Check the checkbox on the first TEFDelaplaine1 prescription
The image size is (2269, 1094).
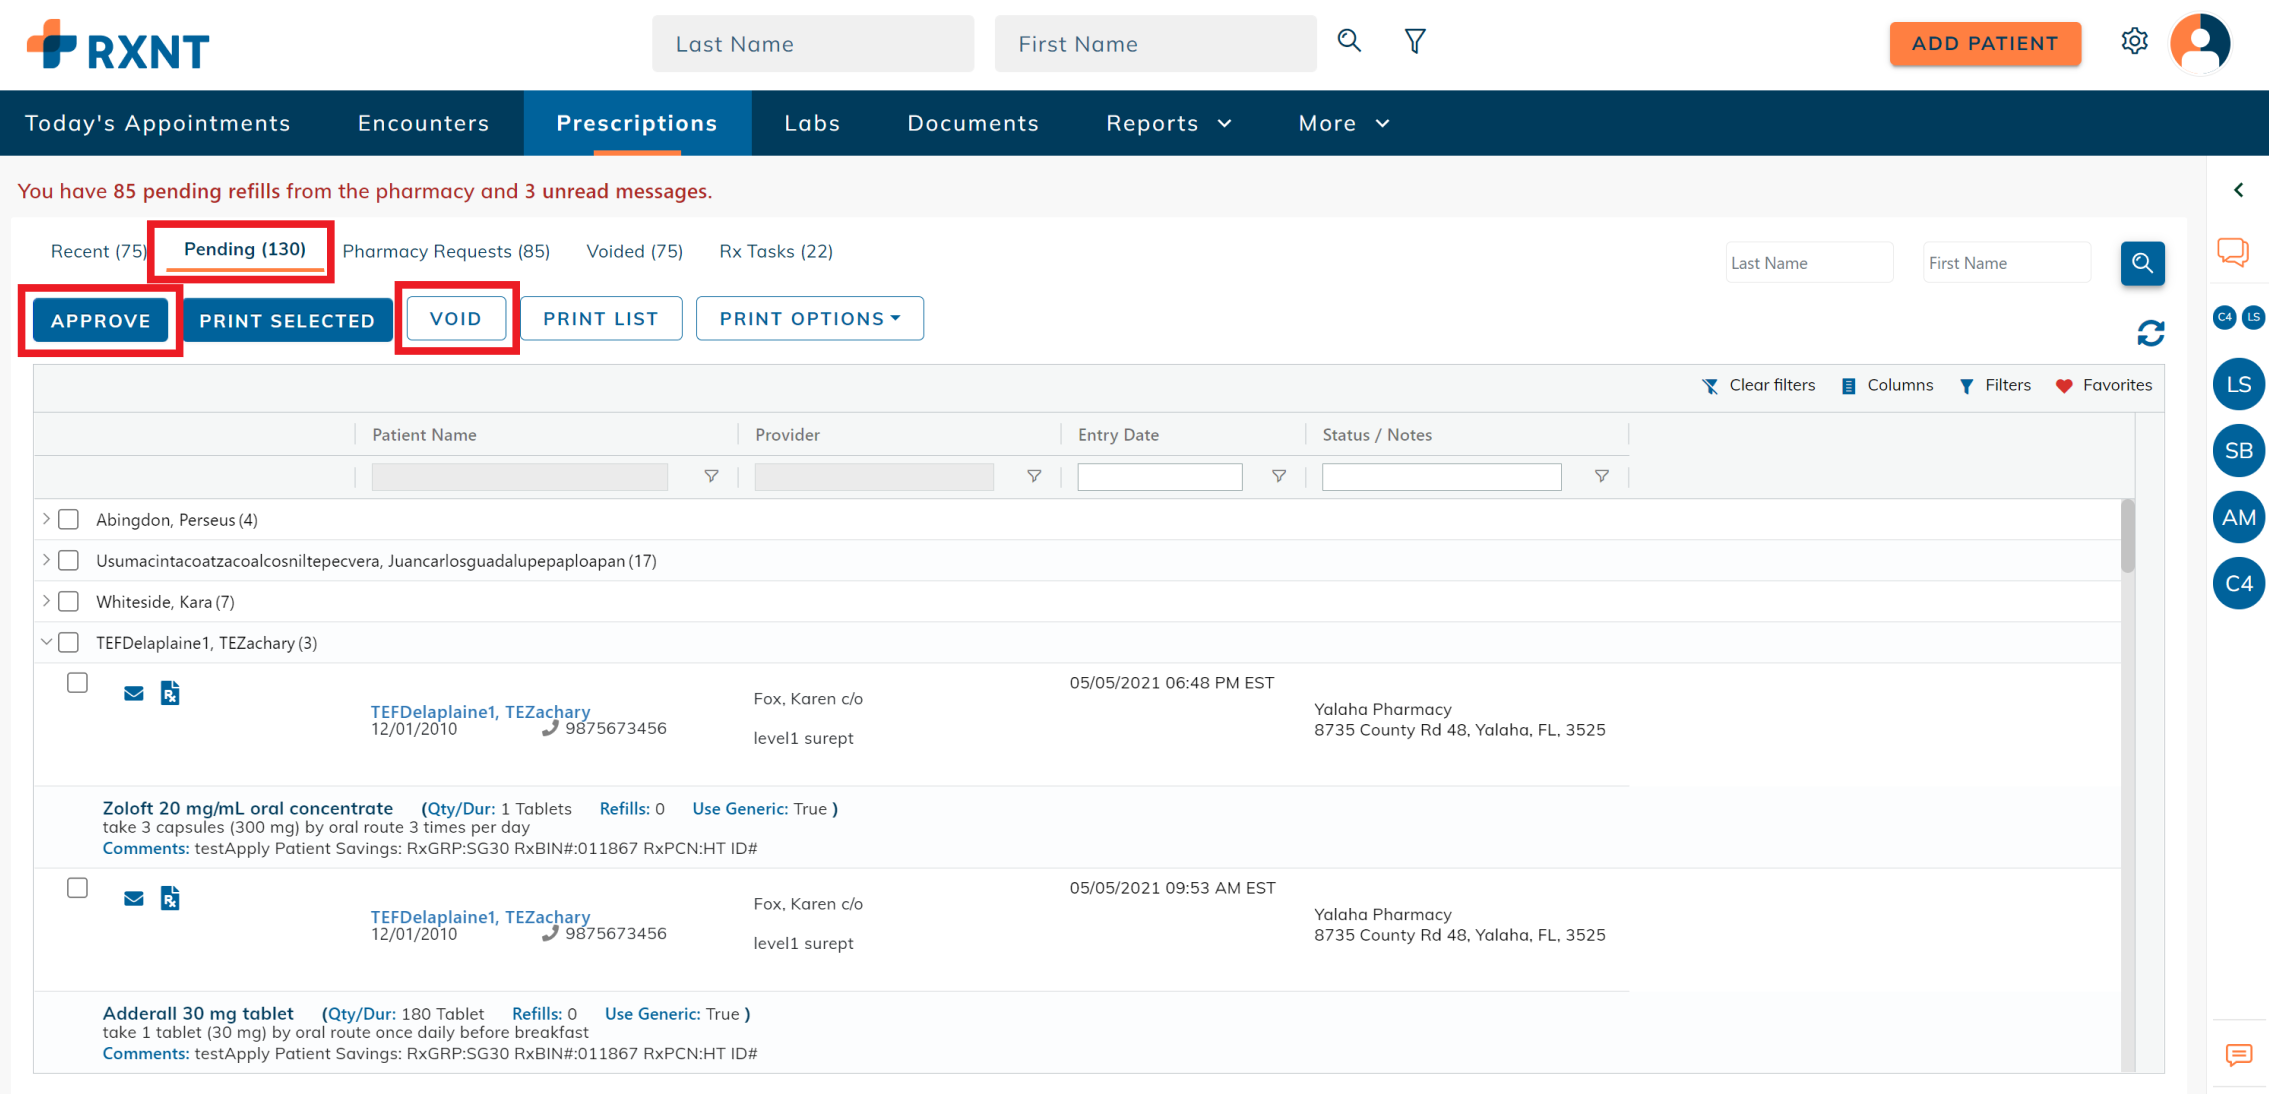pyautogui.click(x=77, y=683)
